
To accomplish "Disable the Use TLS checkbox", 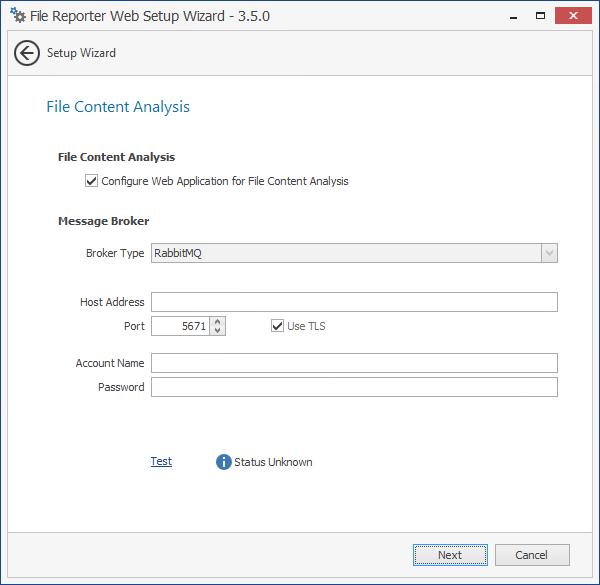I will pyautogui.click(x=278, y=326).
